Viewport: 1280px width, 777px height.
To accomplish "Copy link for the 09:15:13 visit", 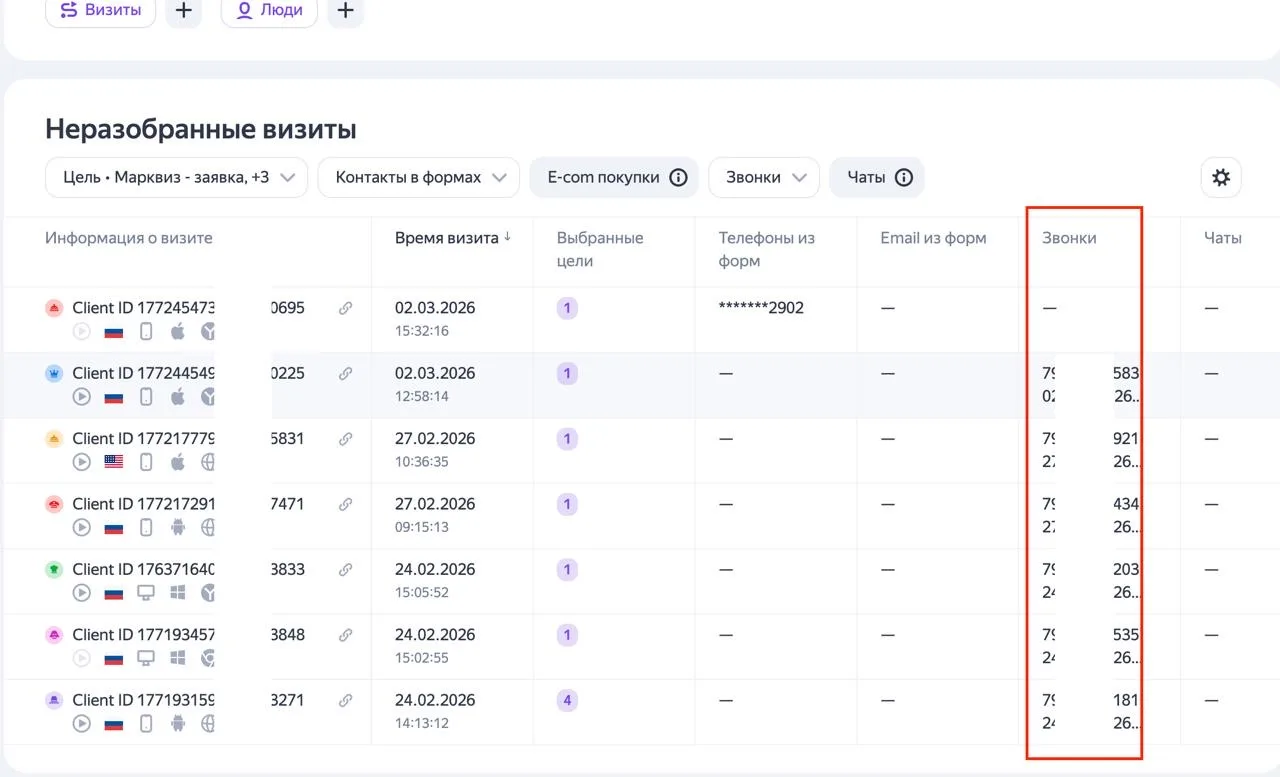I will [345, 504].
